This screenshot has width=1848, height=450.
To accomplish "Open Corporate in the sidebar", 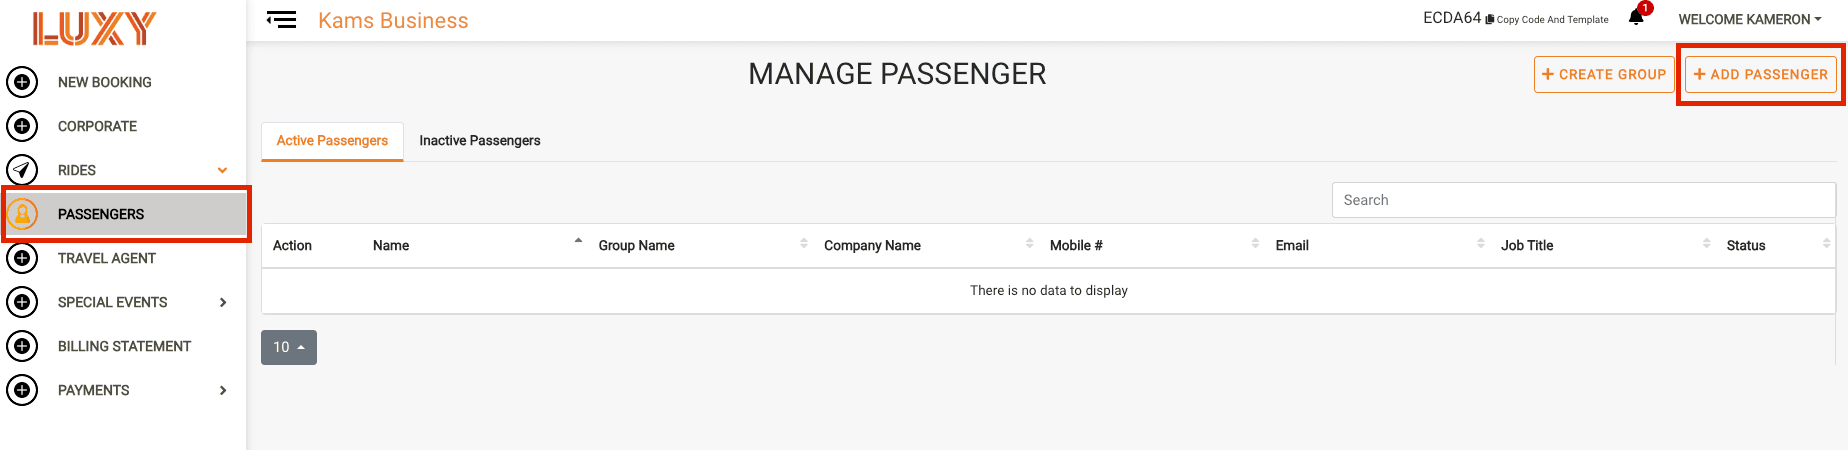I will point(97,126).
